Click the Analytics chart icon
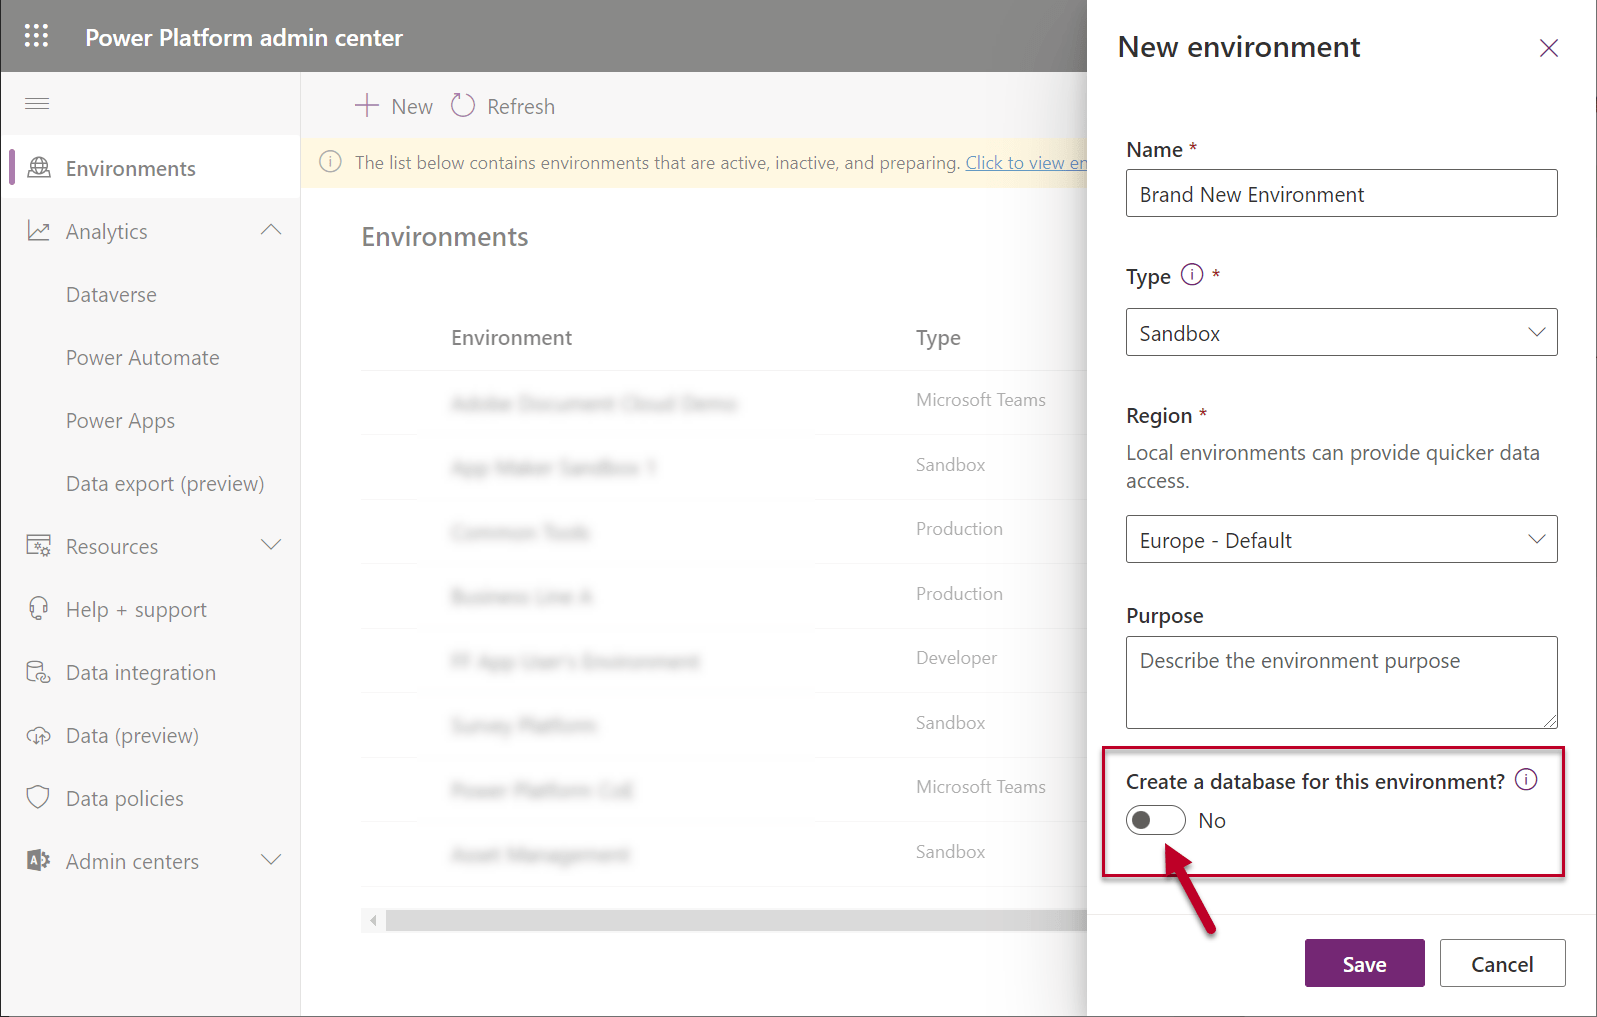Image resolution: width=1597 pixels, height=1017 pixels. click(x=39, y=231)
